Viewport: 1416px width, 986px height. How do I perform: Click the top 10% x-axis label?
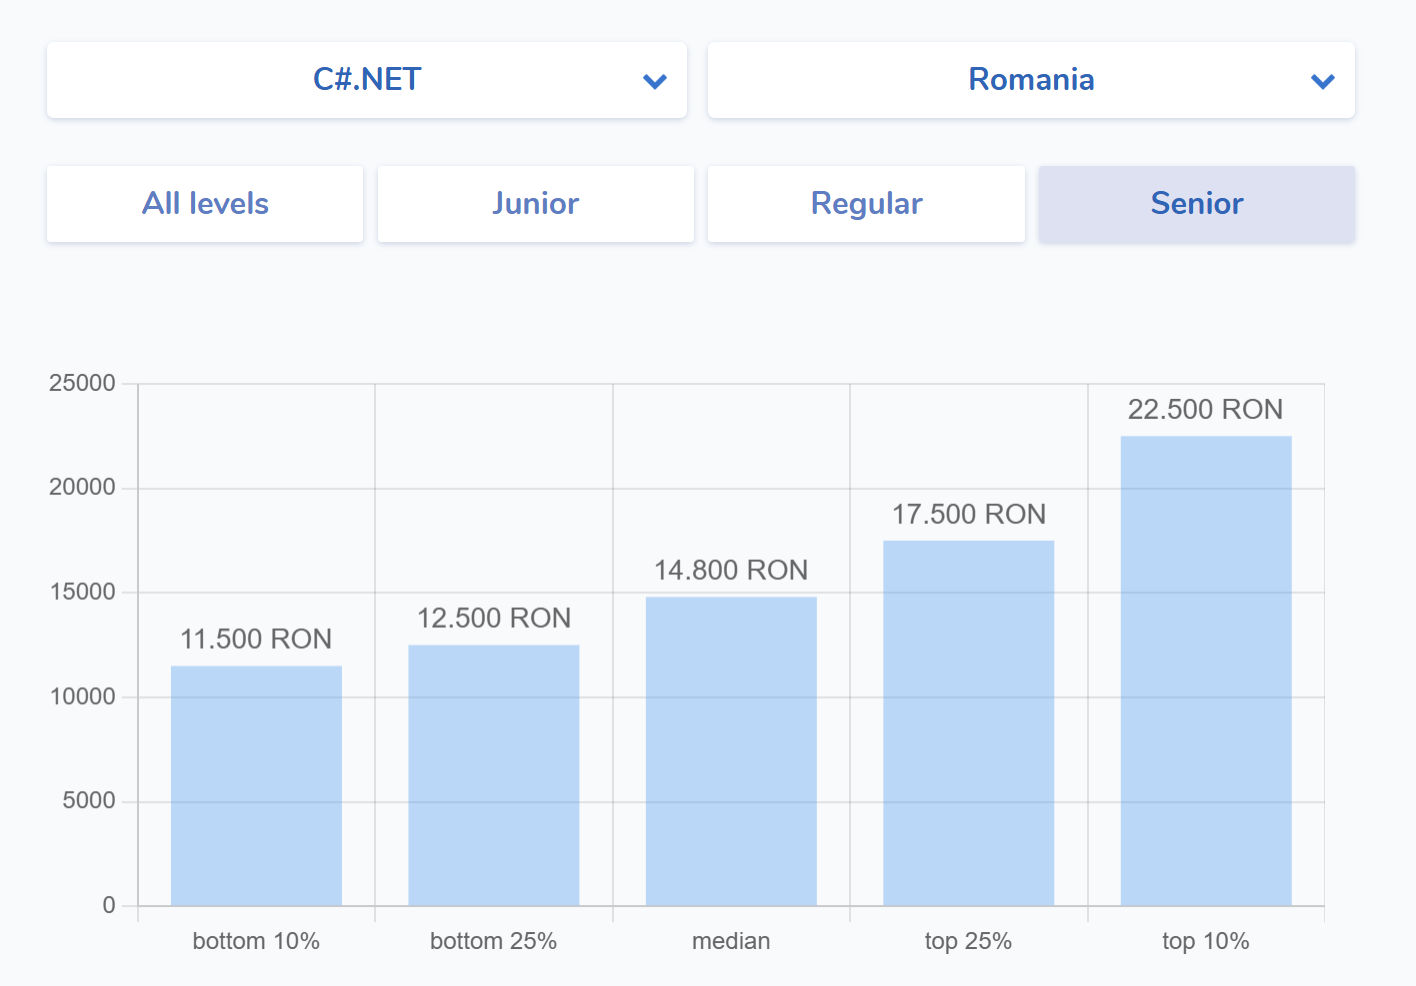pyautogui.click(x=1205, y=941)
